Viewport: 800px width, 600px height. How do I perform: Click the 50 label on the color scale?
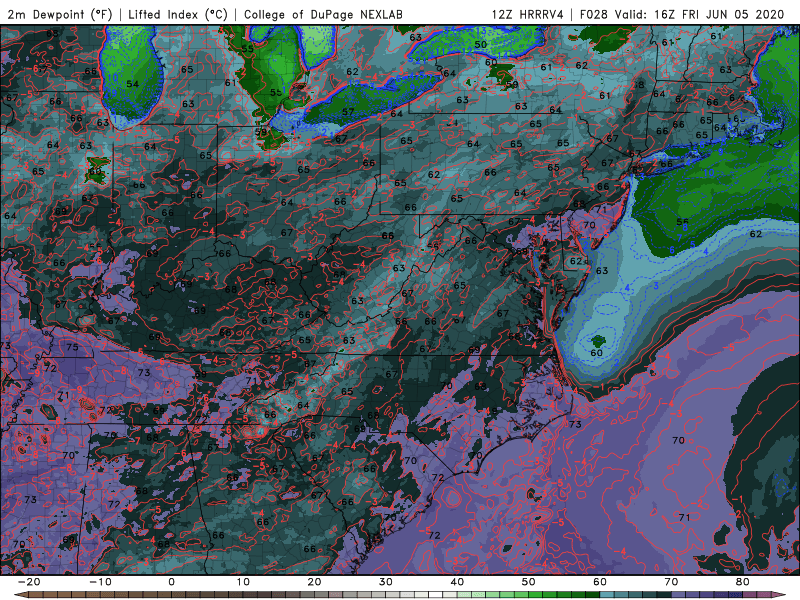tap(529, 582)
